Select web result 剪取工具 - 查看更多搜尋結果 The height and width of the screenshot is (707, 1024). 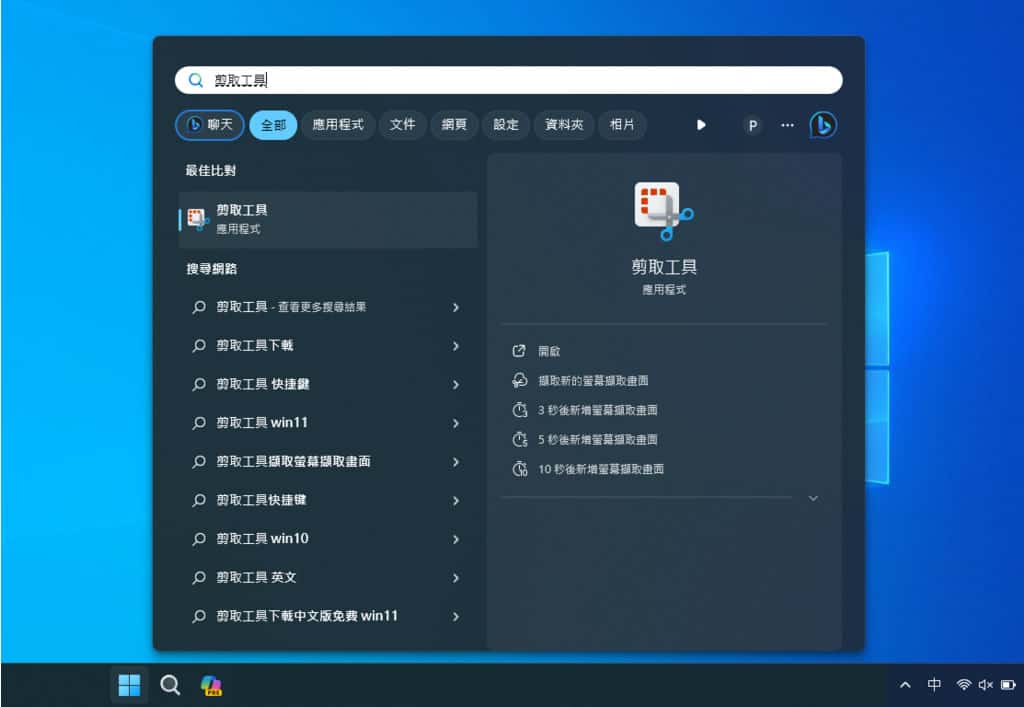[328, 307]
